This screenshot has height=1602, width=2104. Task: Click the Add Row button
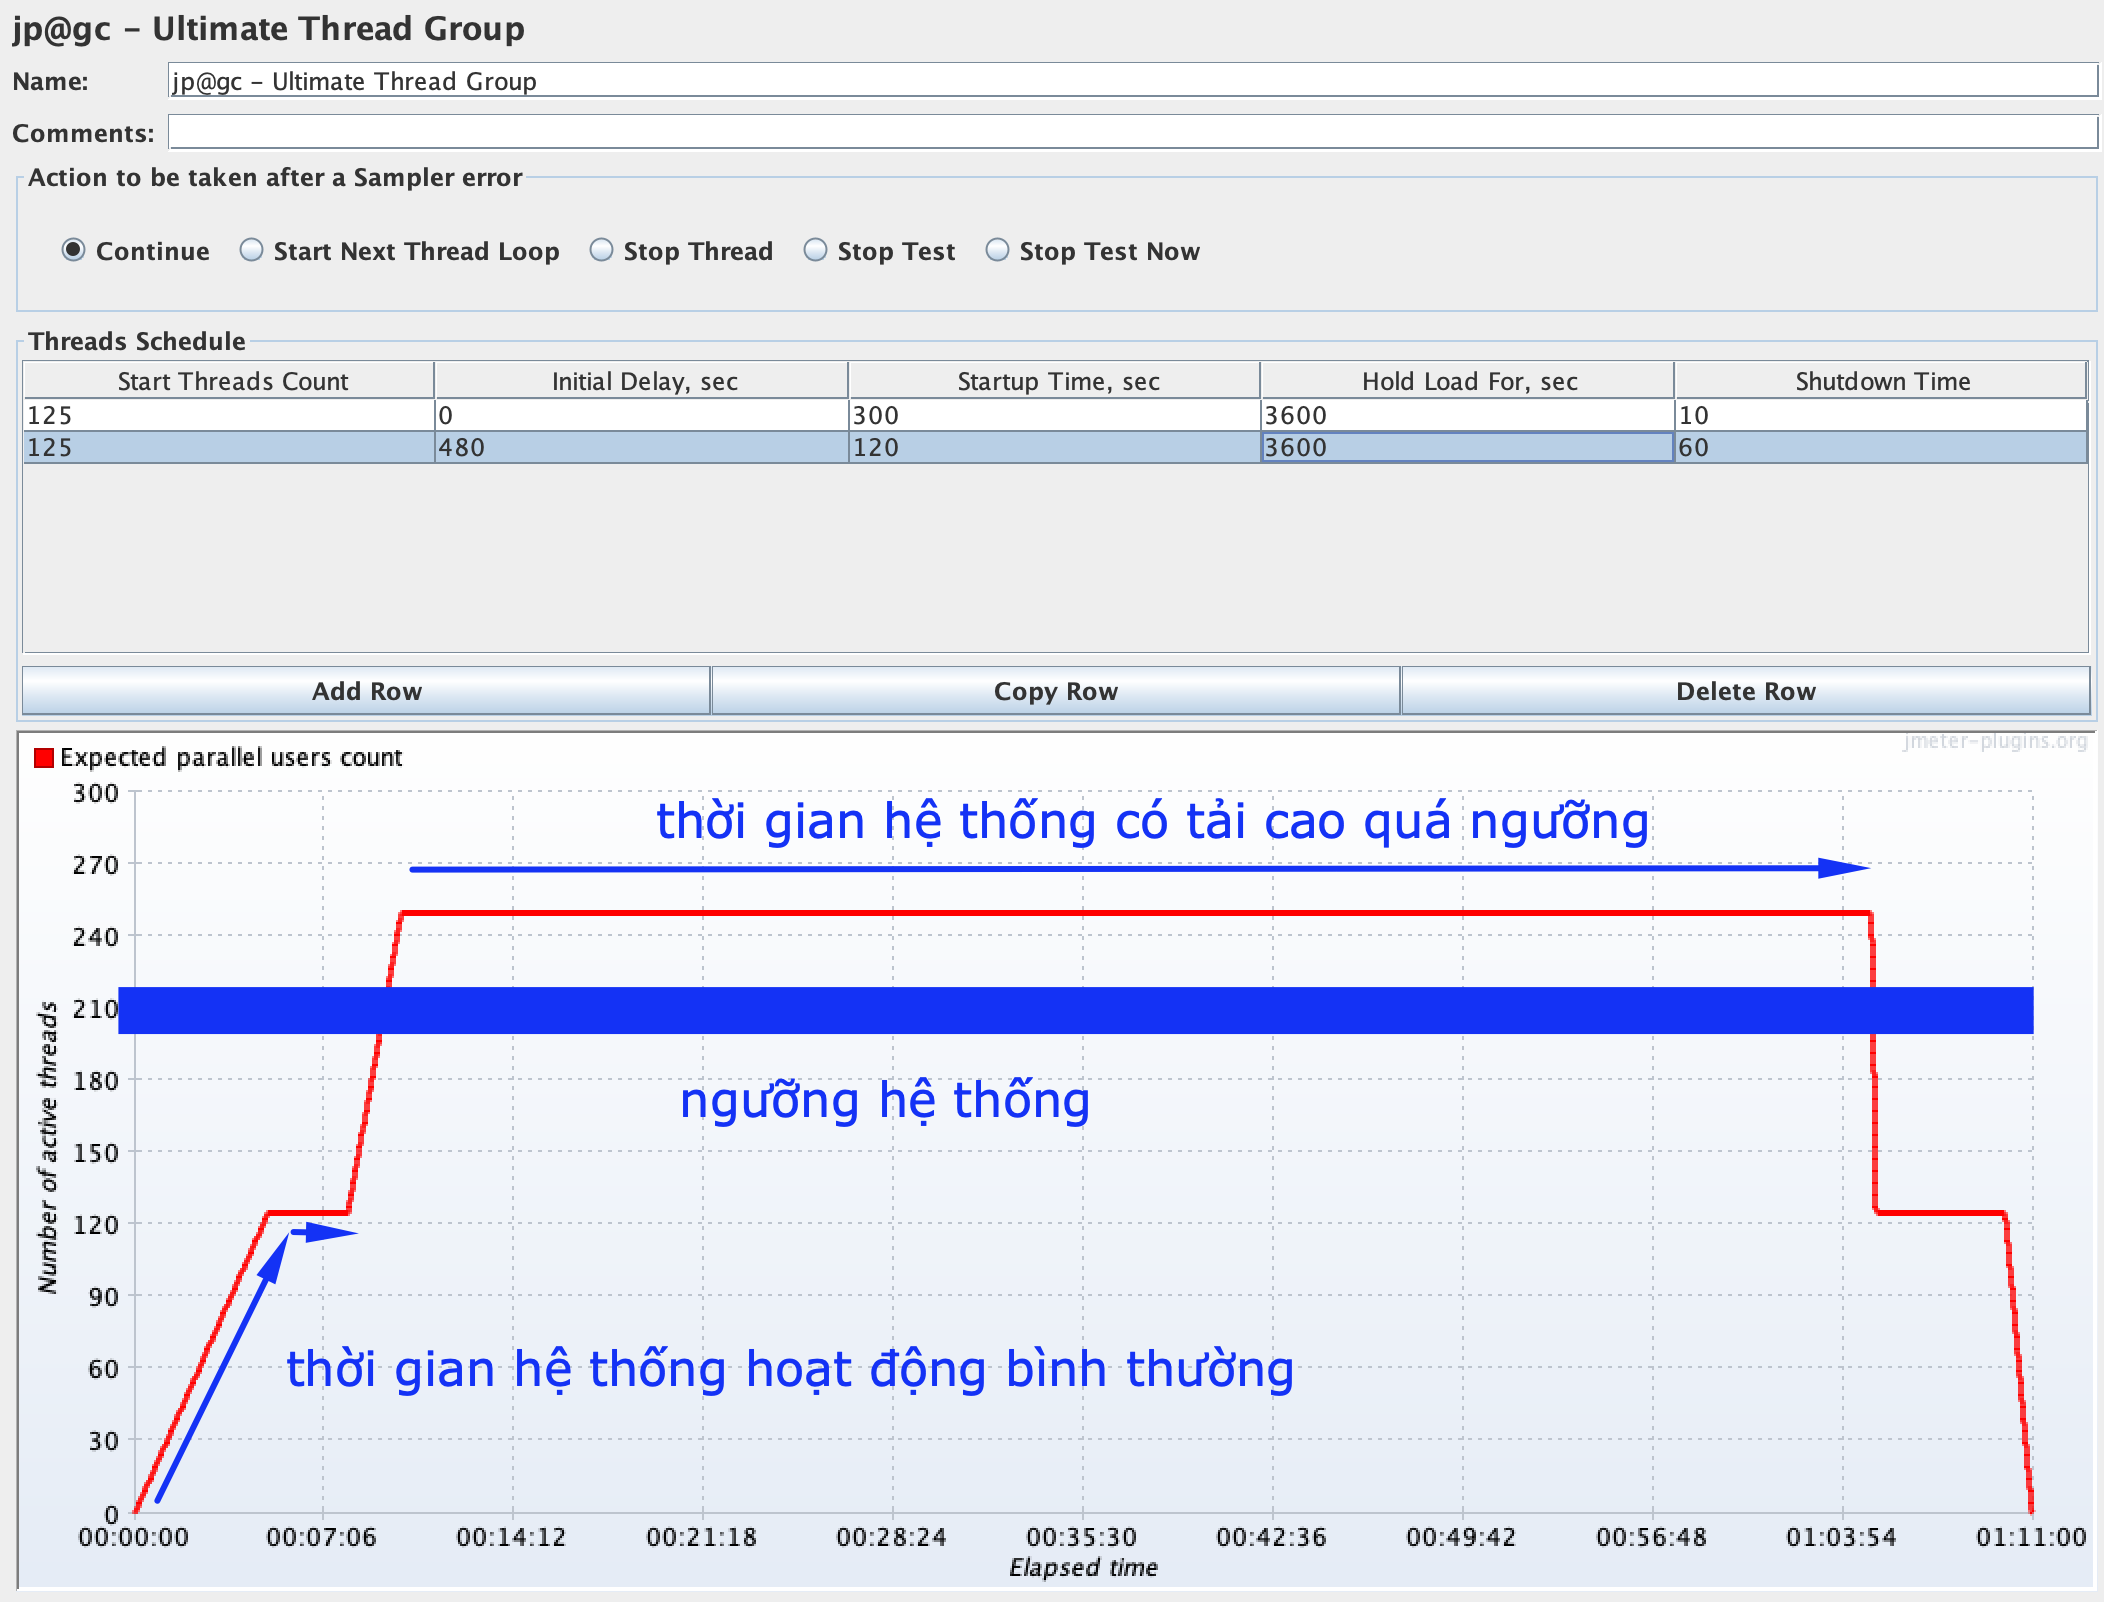[366, 691]
